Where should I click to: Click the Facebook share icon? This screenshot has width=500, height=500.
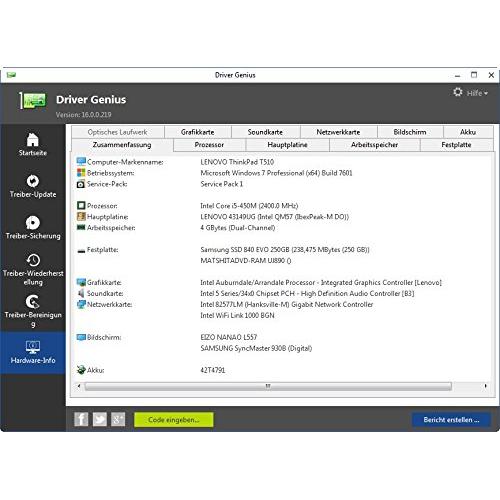tap(81, 419)
